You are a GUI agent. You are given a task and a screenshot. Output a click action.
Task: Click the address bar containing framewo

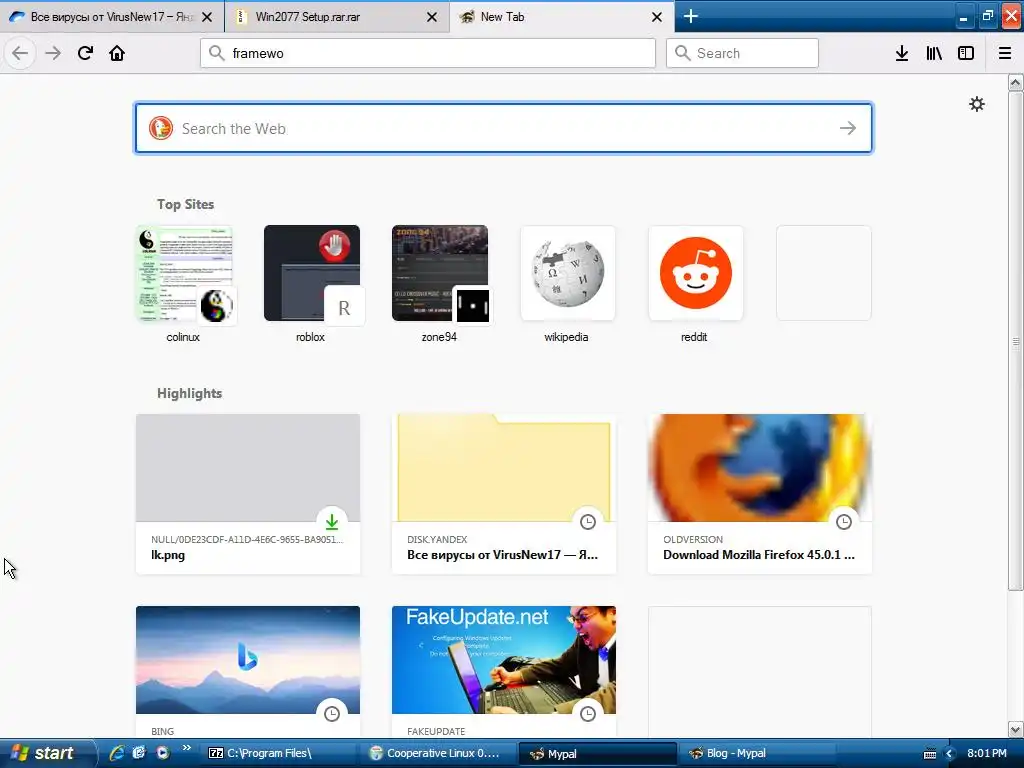[x=428, y=53]
